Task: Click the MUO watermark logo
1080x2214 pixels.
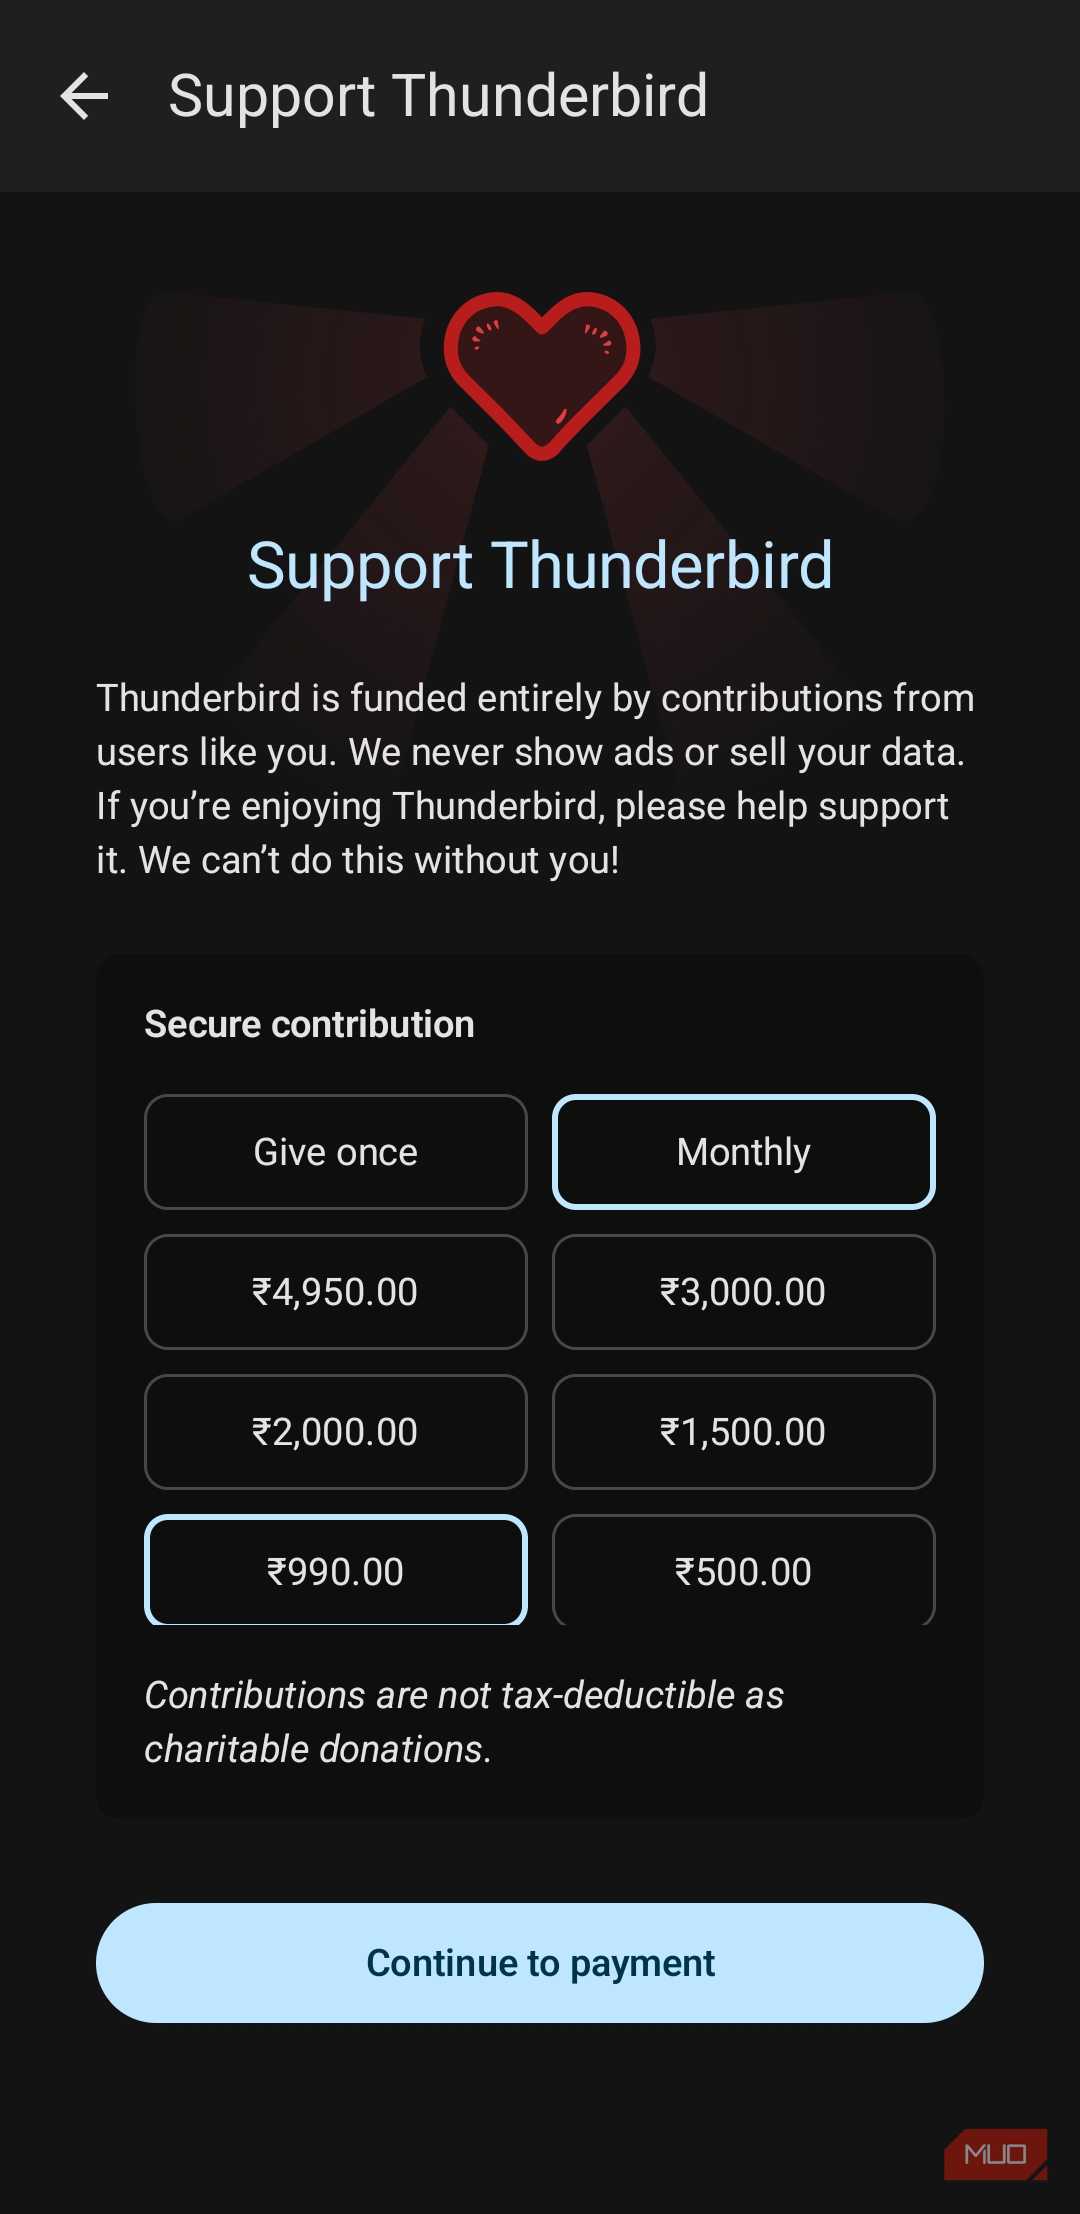Action: [x=996, y=2152]
